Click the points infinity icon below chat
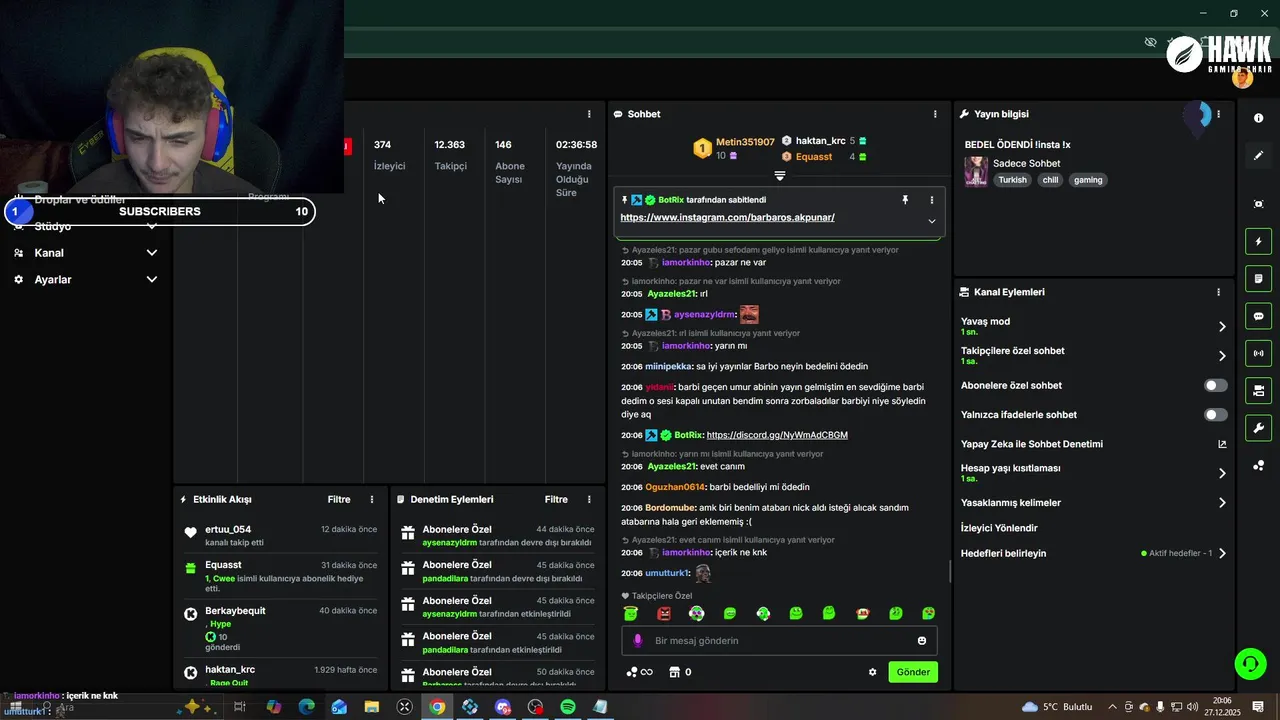Image resolution: width=1280 pixels, height=720 pixels. point(639,672)
